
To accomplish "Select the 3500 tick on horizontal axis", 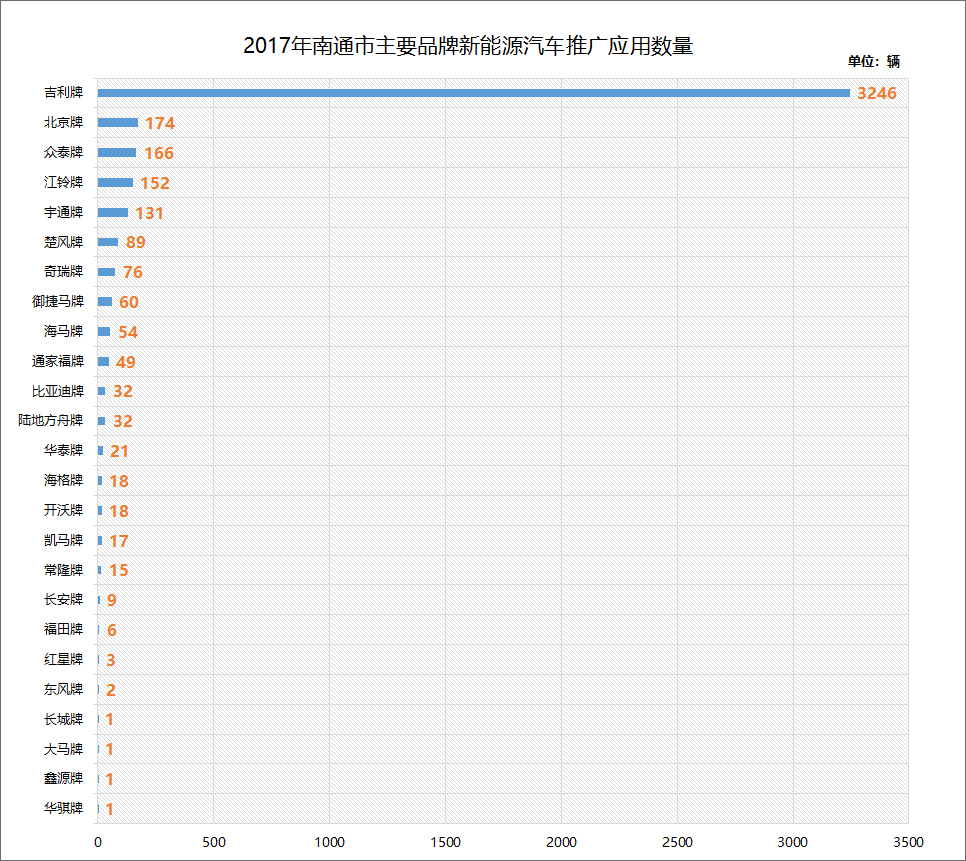I will point(908,841).
